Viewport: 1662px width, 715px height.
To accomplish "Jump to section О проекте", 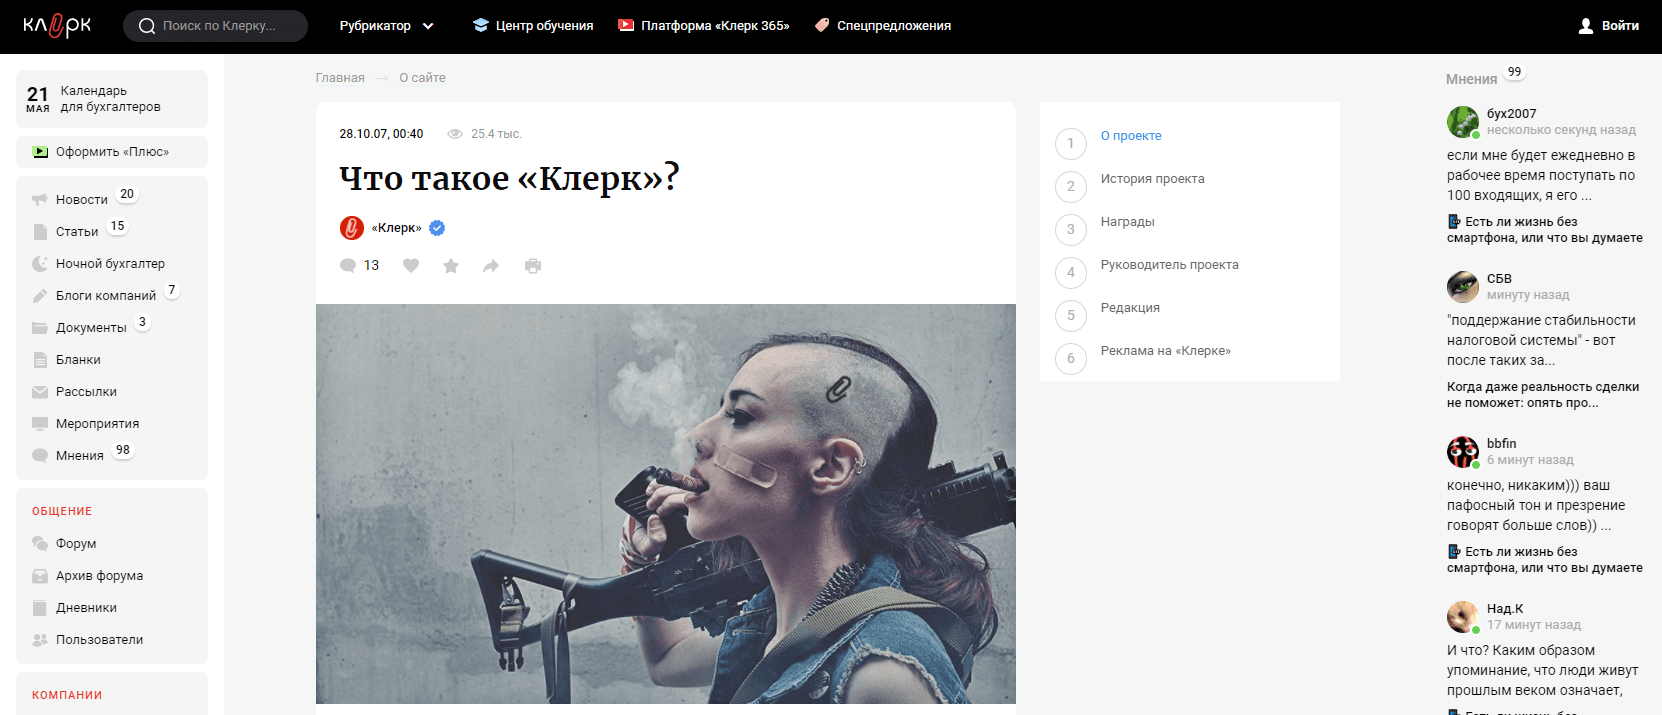I will coord(1131,136).
